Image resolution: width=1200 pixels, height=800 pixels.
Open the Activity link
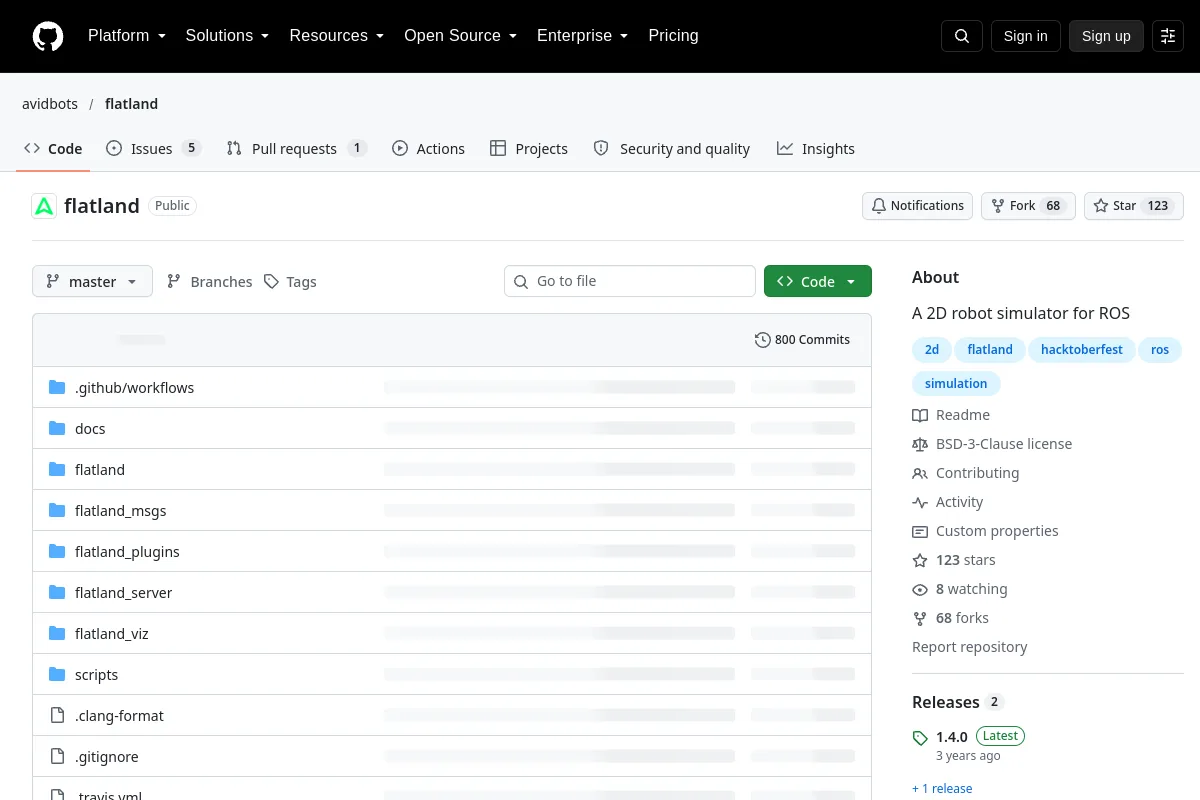948,502
